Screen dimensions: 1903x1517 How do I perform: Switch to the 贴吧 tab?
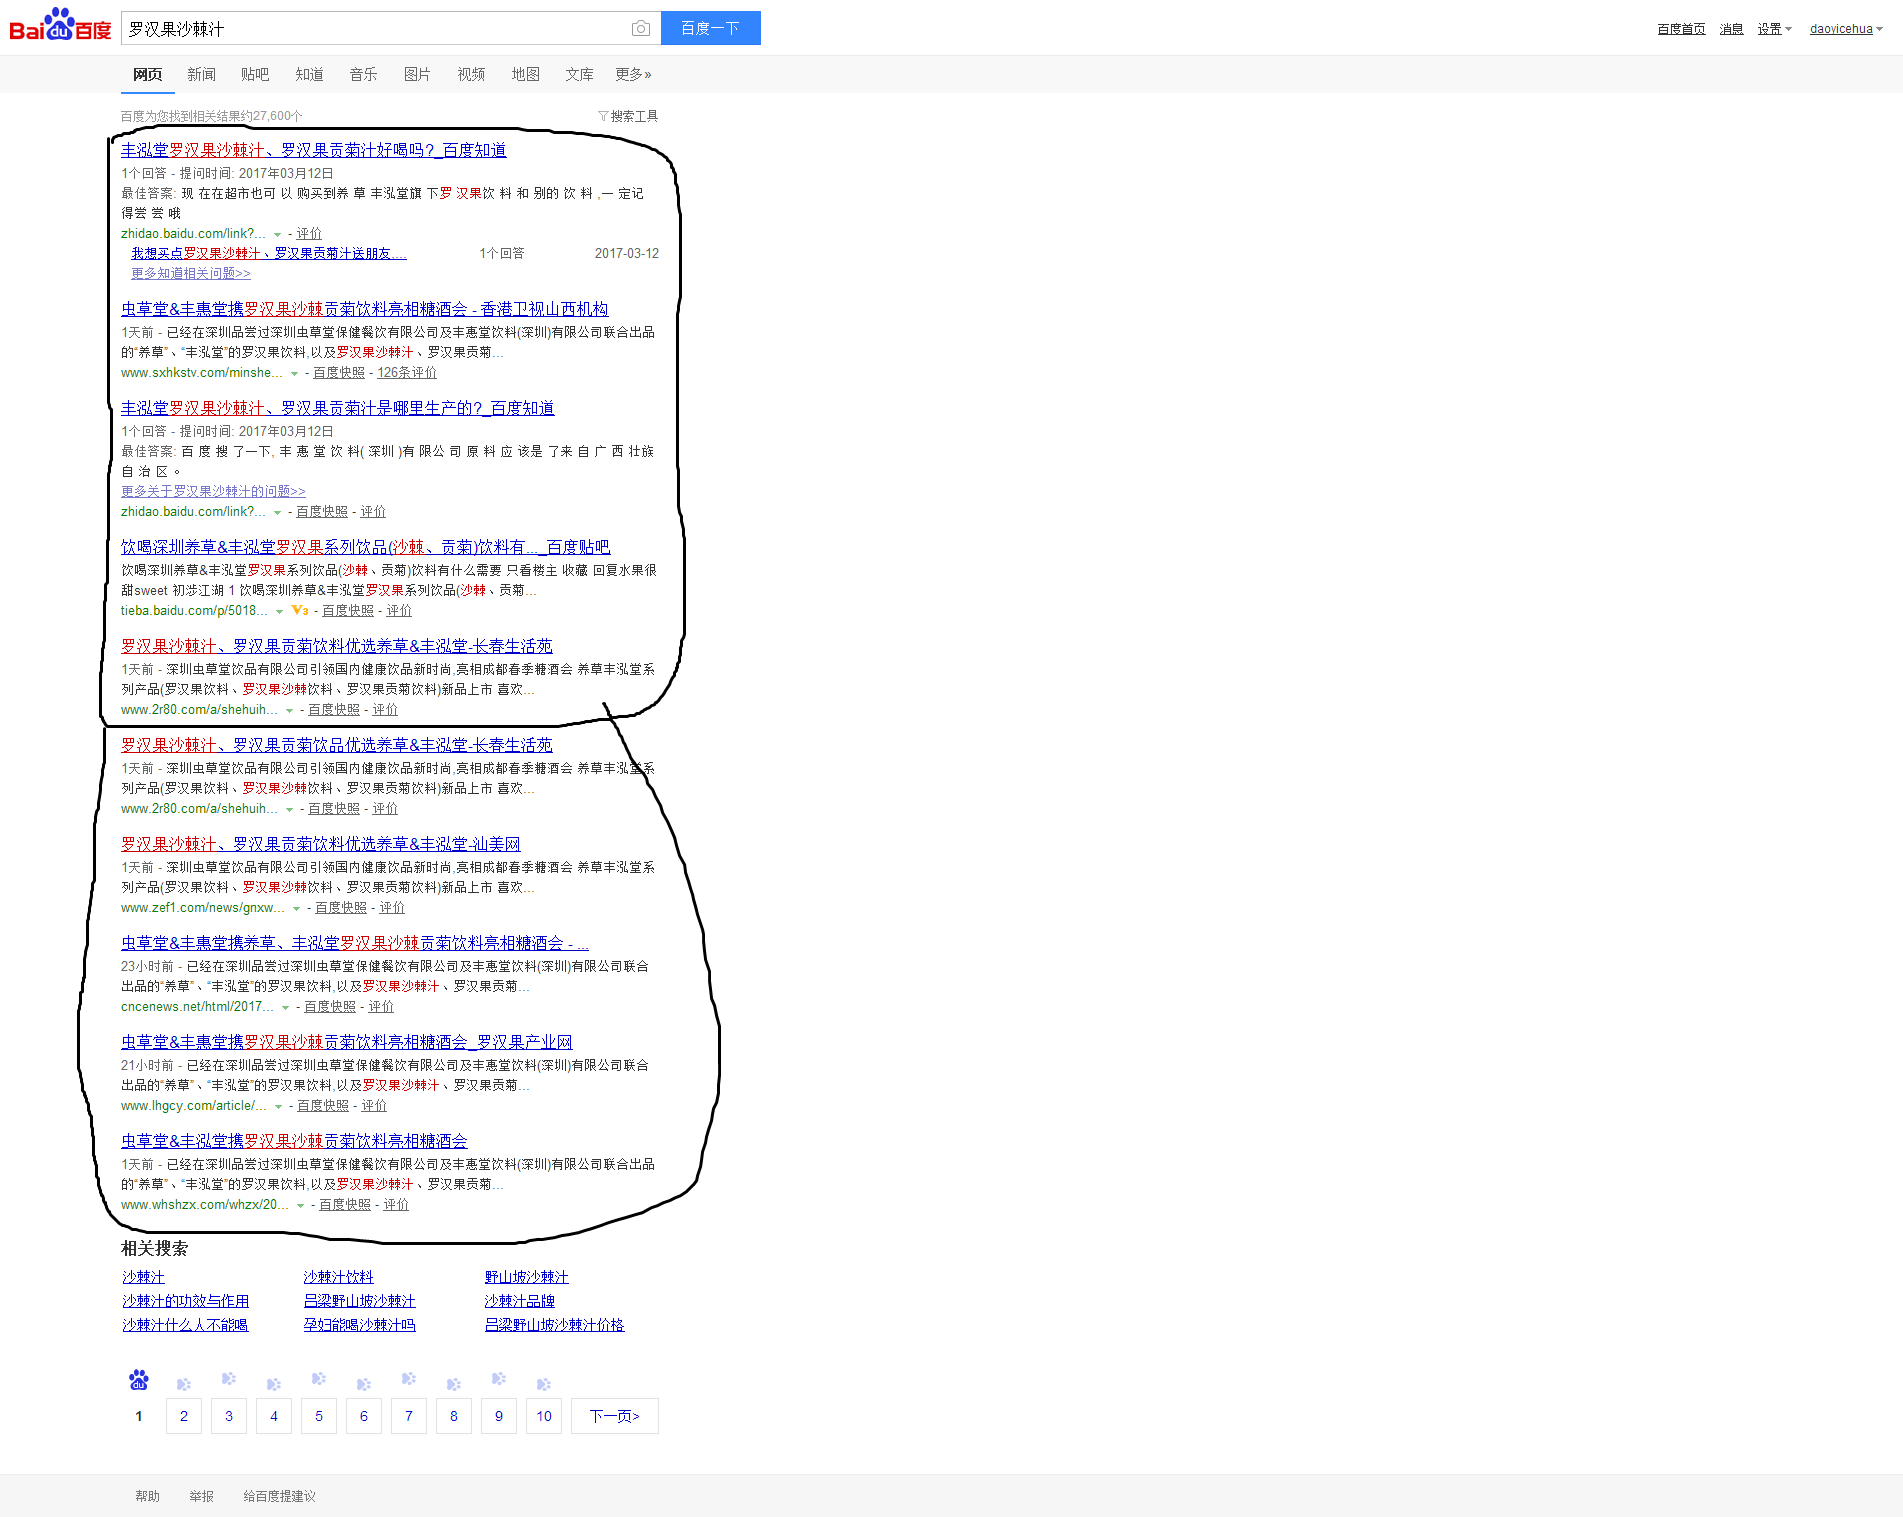255,74
